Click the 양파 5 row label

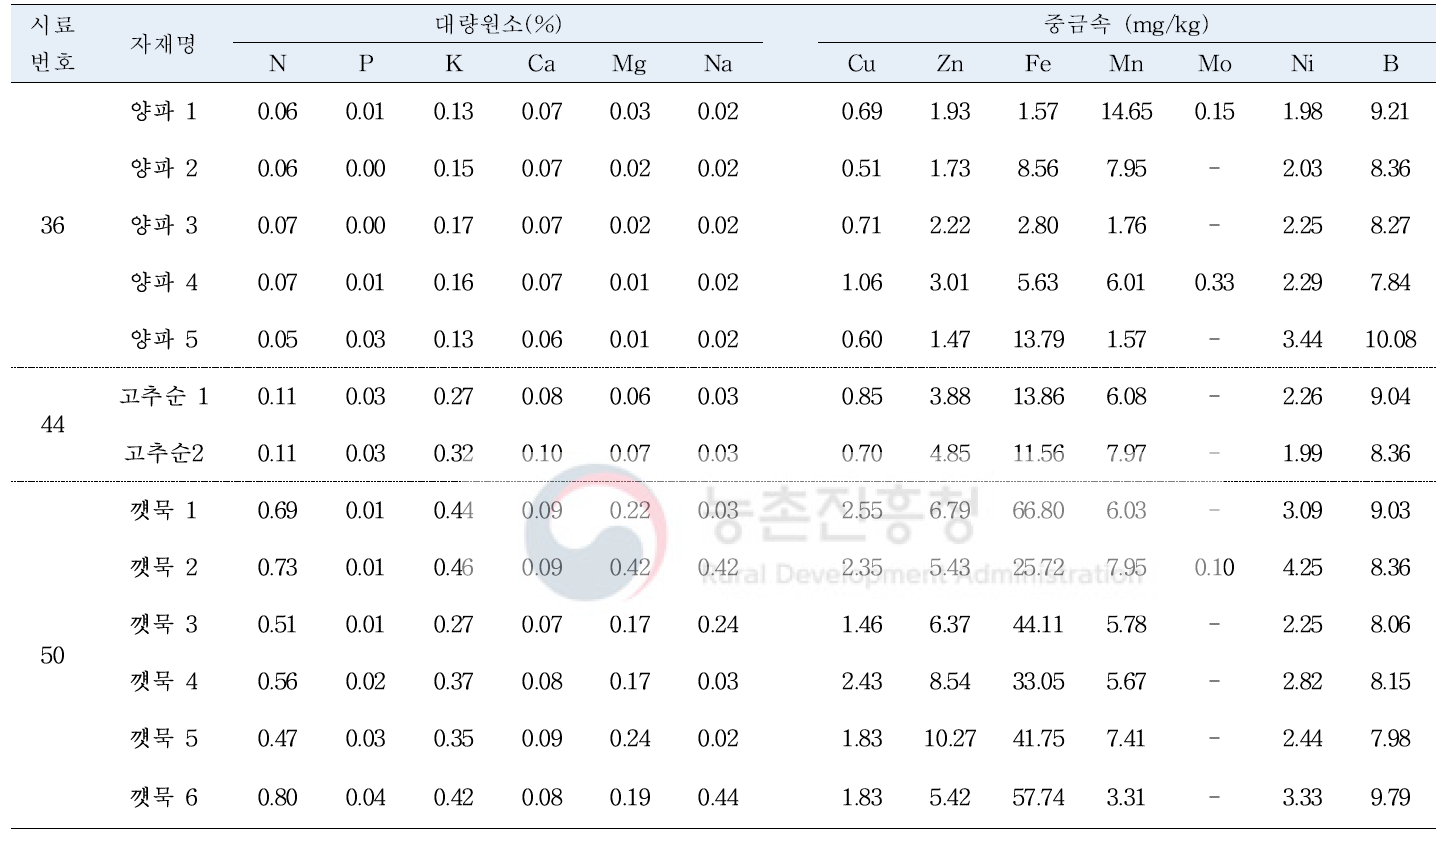coord(164,339)
